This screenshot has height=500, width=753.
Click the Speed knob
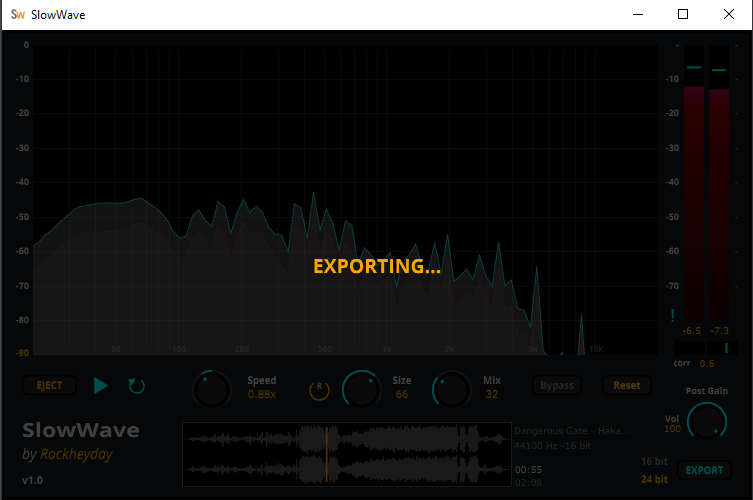click(212, 389)
